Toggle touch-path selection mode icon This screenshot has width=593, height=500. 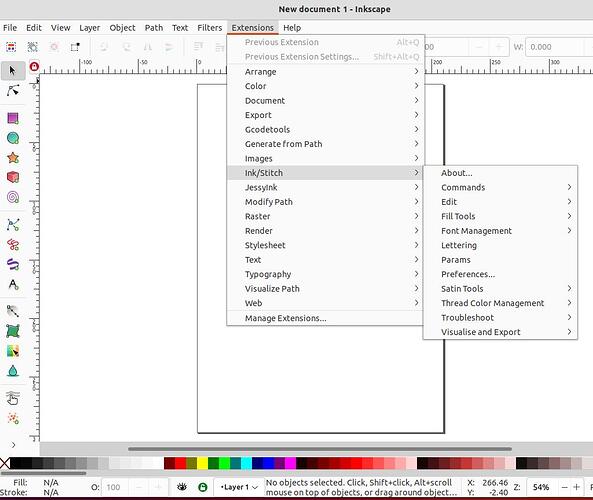coord(75,47)
